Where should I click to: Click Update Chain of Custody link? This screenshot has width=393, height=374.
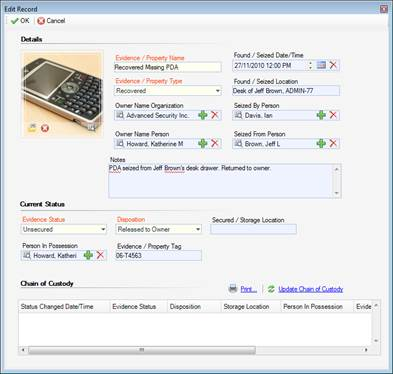[x=311, y=289]
